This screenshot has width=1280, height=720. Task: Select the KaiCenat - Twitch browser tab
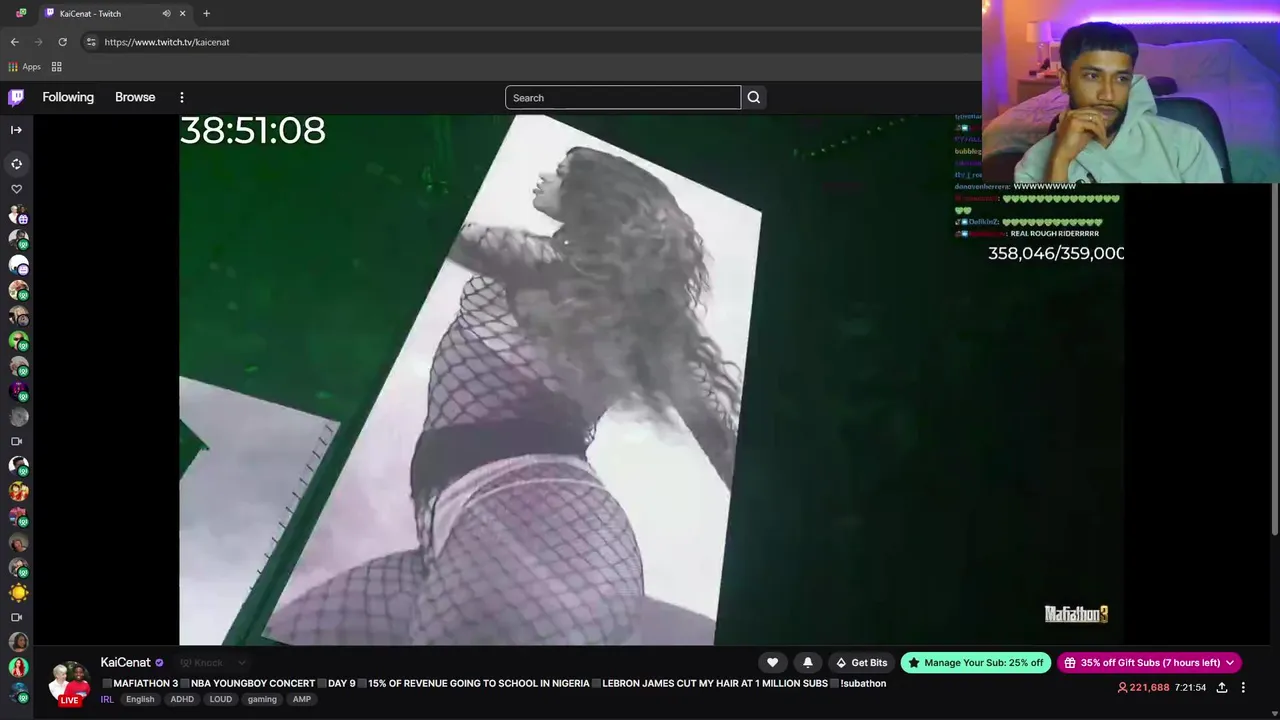tap(116, 14)
